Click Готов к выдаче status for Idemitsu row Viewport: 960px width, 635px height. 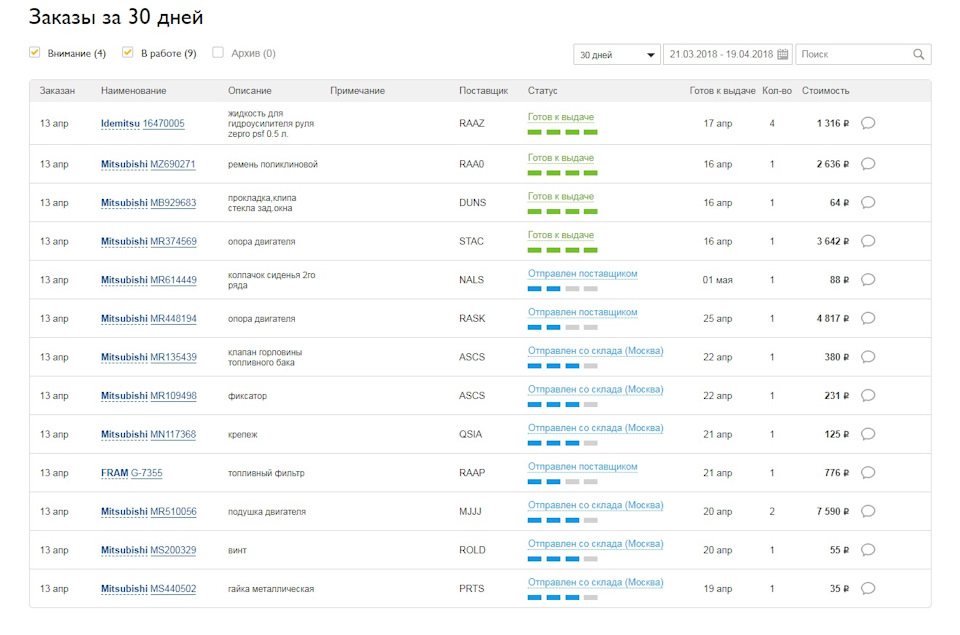561,117
